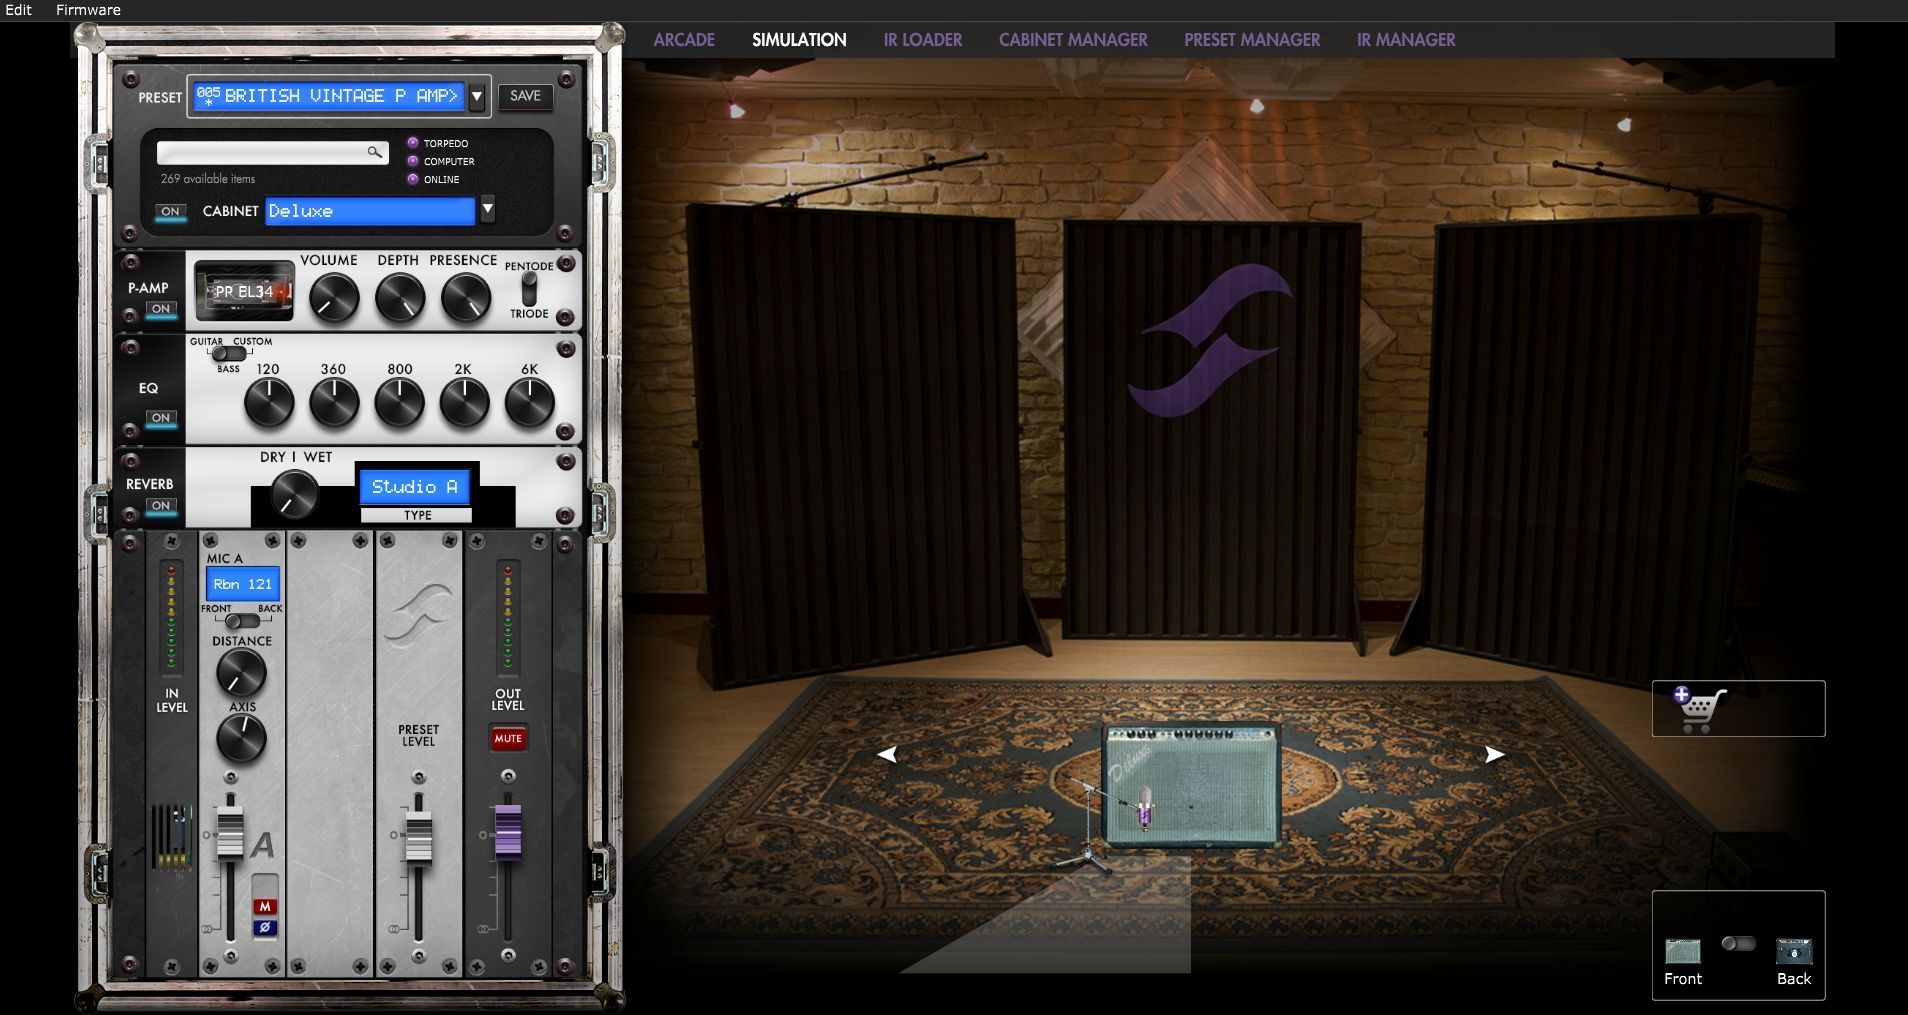The height and width of the screenshot is (1015, 1908).
Task: Toggle the Pentode/Triode switch
Action: click(529, 290)
